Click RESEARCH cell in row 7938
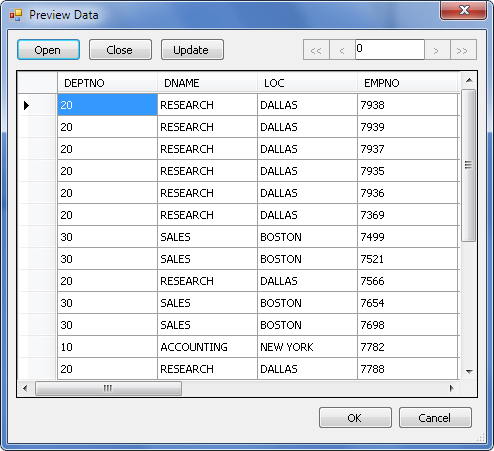The height and width of the screenshot is (451, 494). tap(207, 105)
